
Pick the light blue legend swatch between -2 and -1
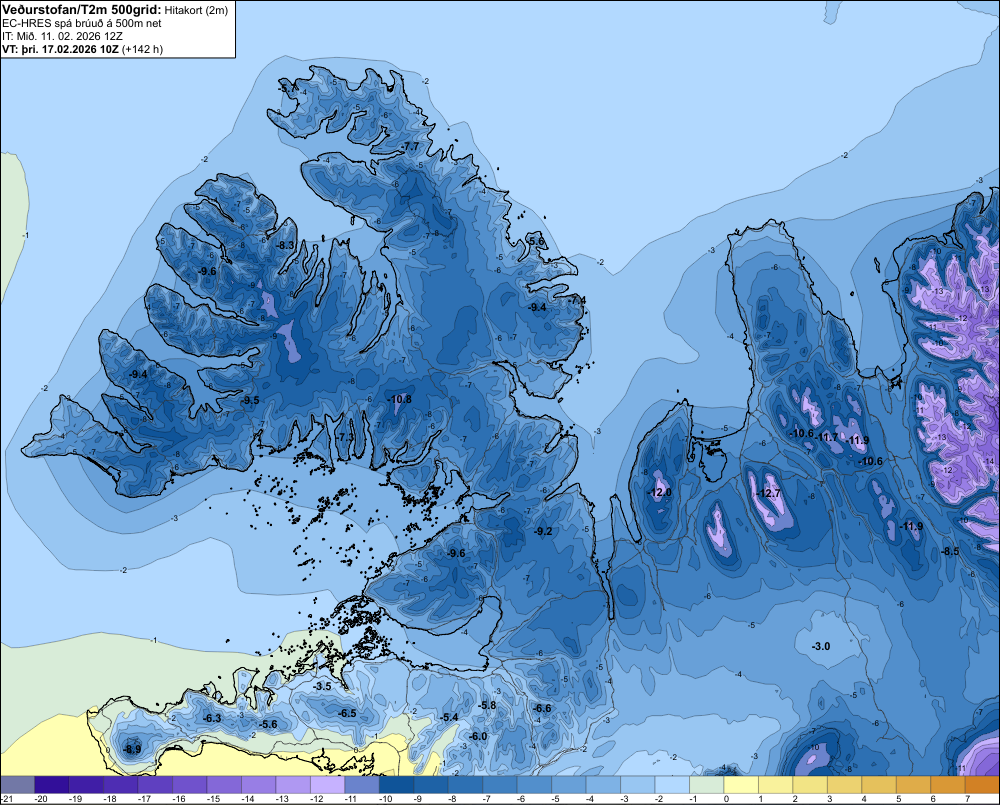pos(672,784)
